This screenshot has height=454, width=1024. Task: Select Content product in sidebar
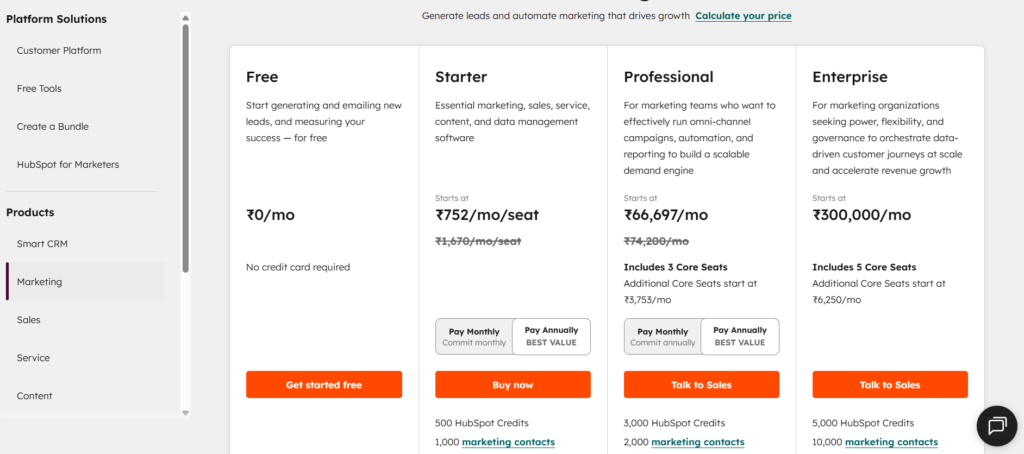click(35, 395)
